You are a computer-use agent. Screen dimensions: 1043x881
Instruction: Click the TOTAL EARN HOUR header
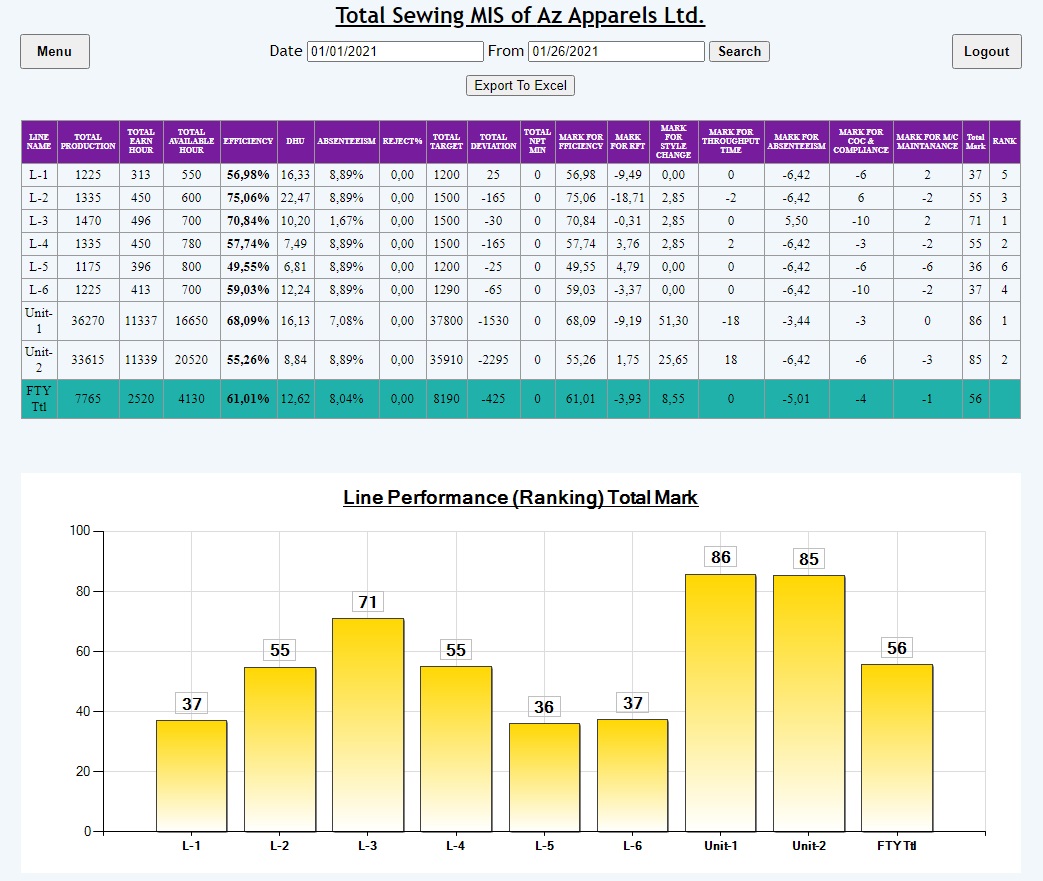coord(141,141)
